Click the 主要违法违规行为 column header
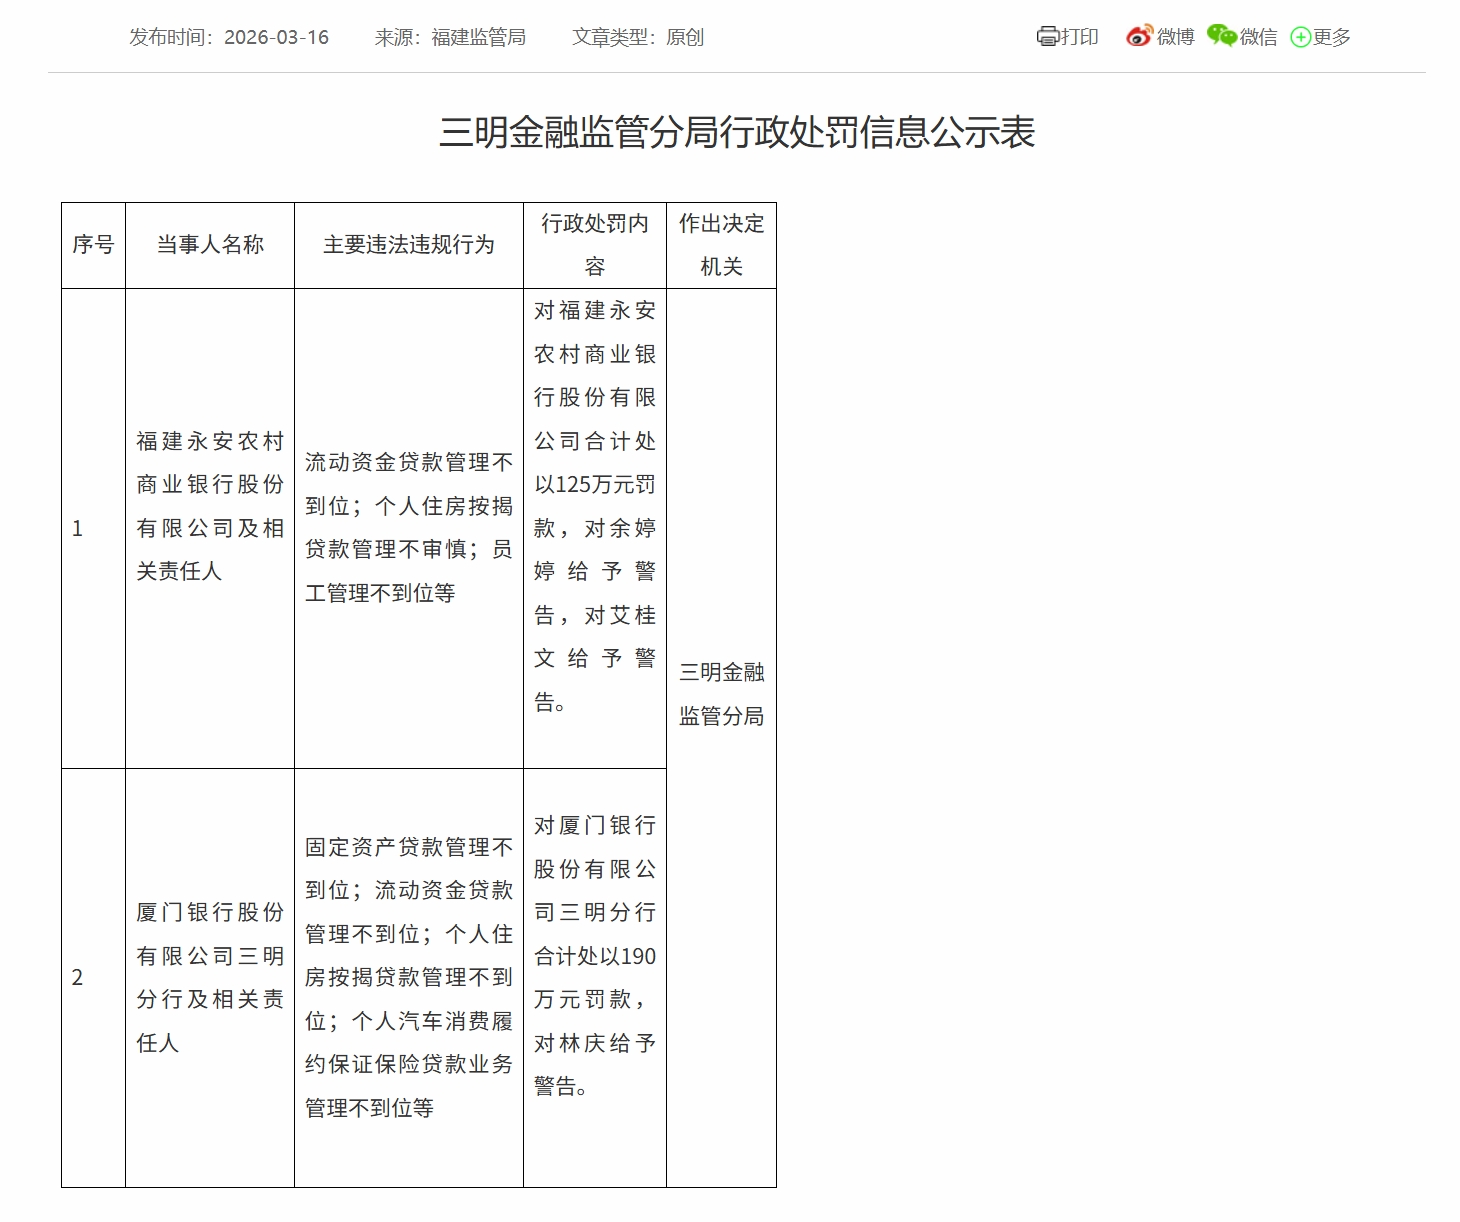This screenshot has height=1222, width=1460. (408, 243)
